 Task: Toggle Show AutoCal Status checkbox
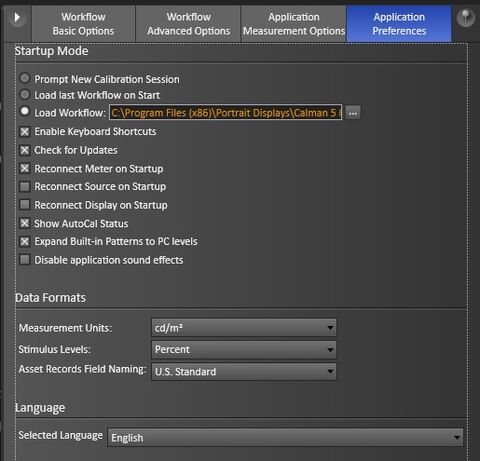coord(25,223)
